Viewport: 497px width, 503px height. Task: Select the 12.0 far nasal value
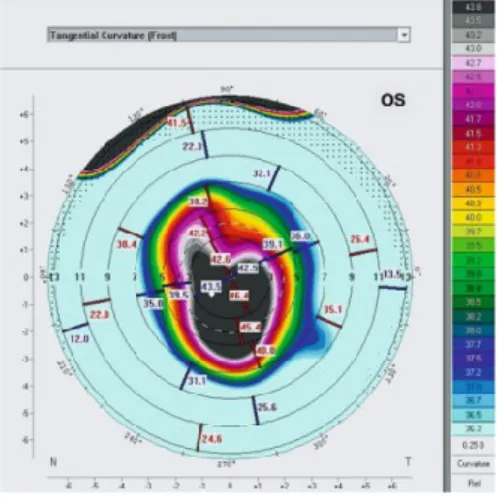coord(80,339)
